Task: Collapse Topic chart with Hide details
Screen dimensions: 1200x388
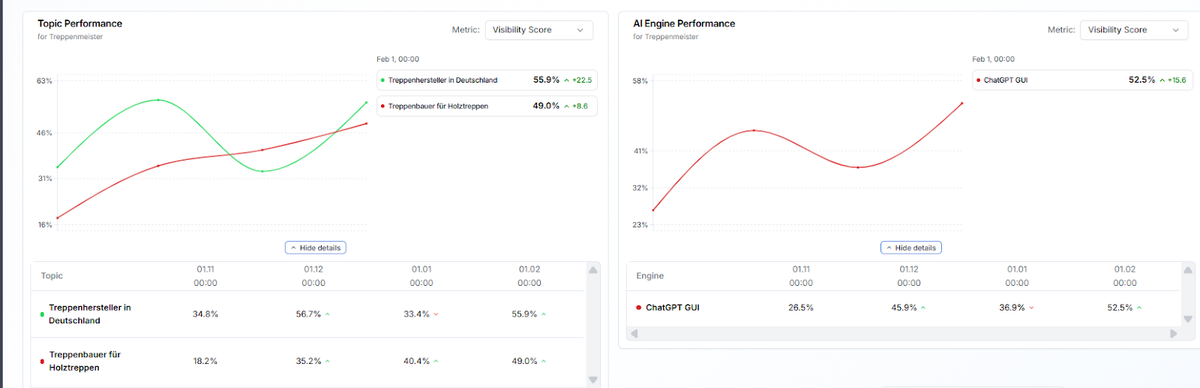Action: 316,247
